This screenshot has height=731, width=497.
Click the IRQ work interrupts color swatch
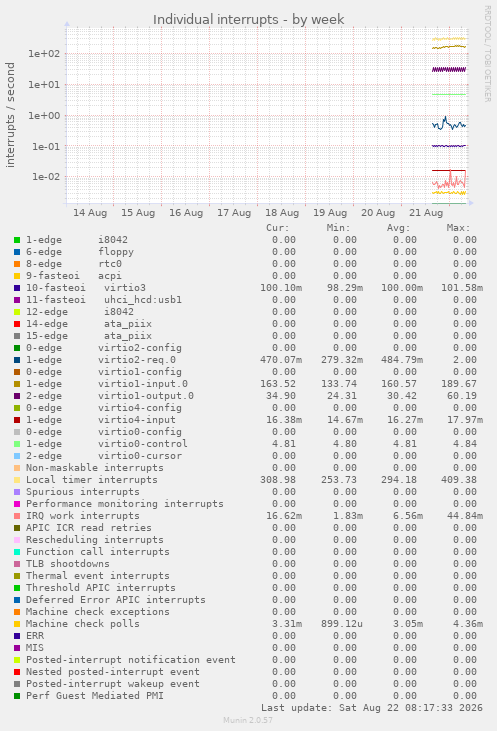(x=17, y=516)
